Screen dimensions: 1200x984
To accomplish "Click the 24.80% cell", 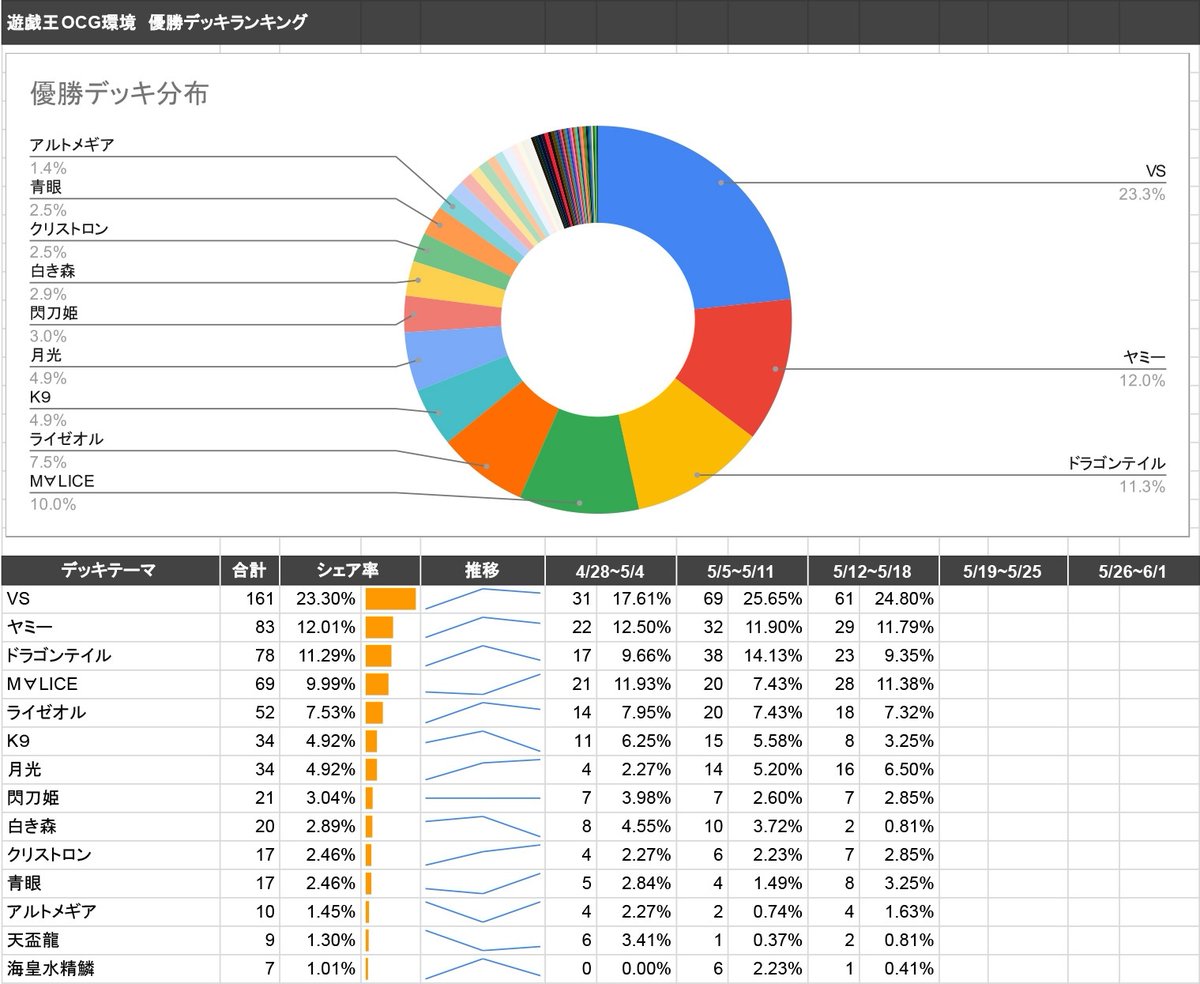I will coord(899,599).
